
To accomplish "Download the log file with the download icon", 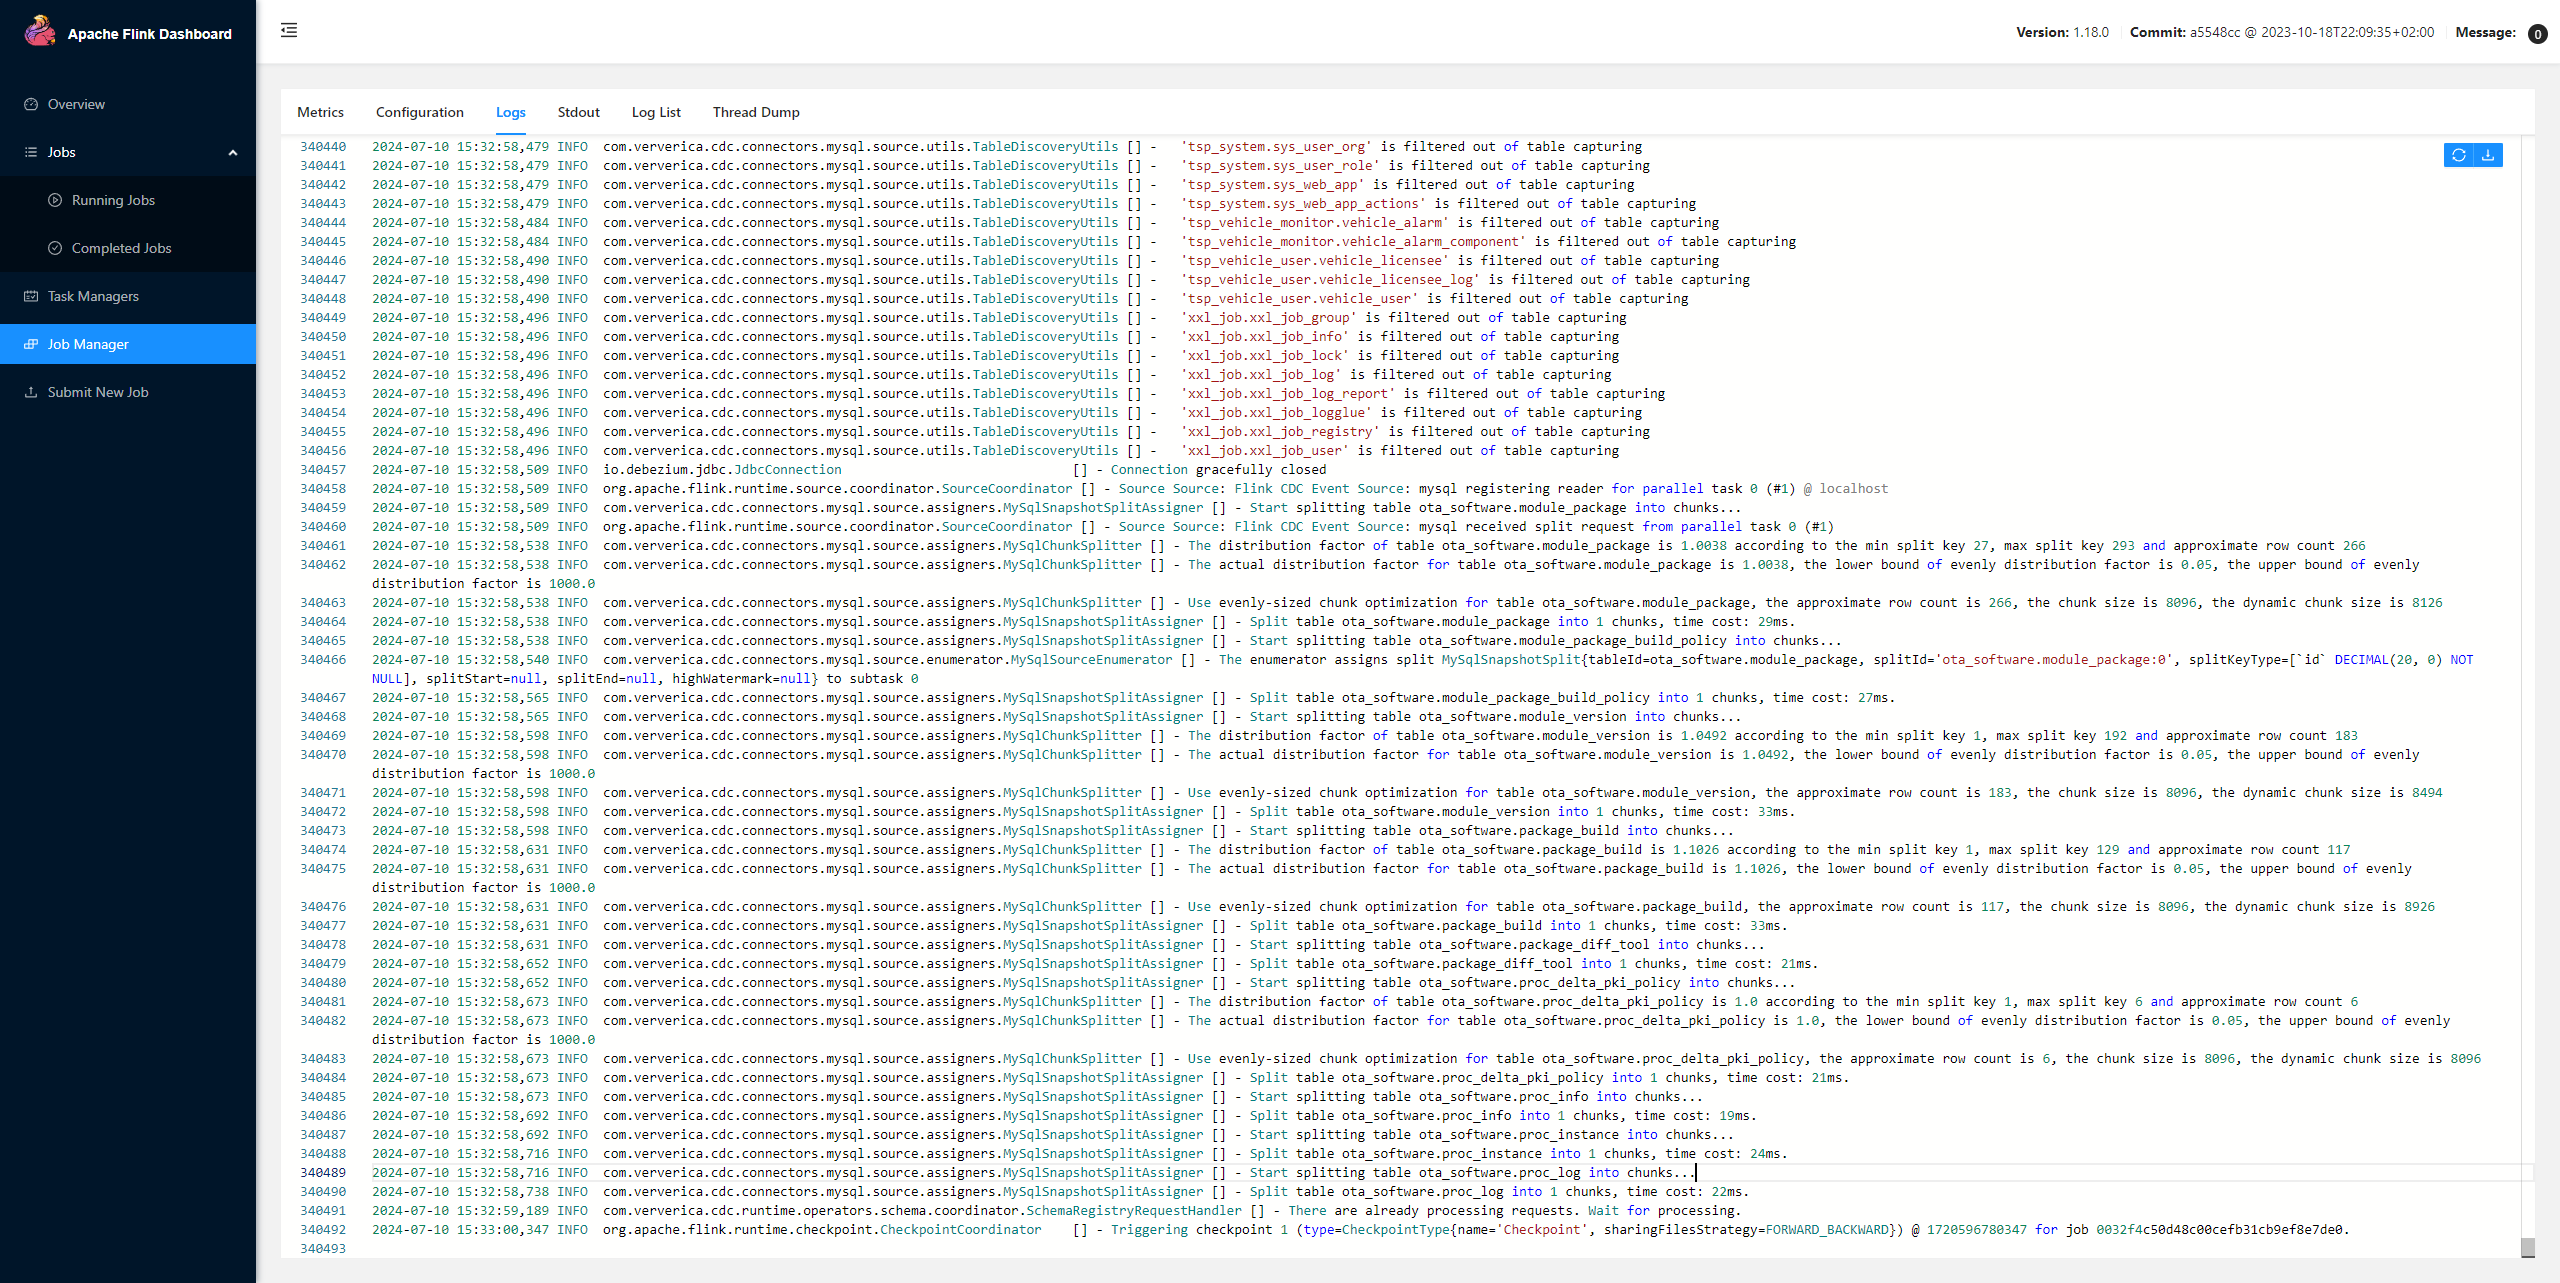I will coord(2488,155).
